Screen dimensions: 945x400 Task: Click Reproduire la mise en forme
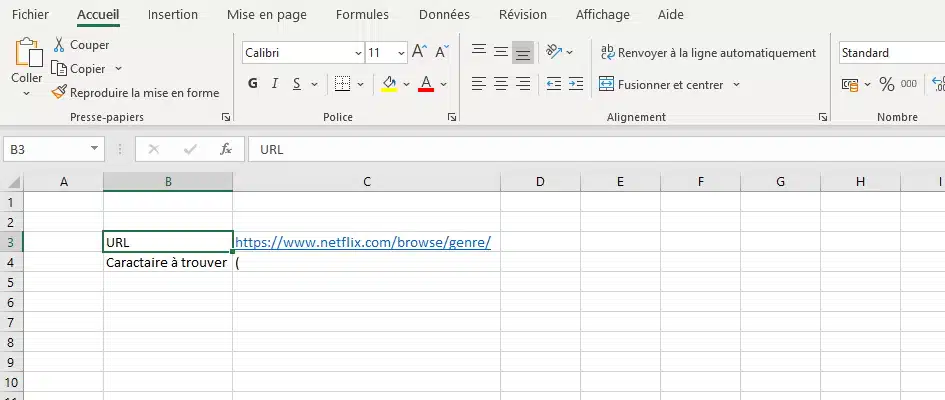(x=136, y=93)
